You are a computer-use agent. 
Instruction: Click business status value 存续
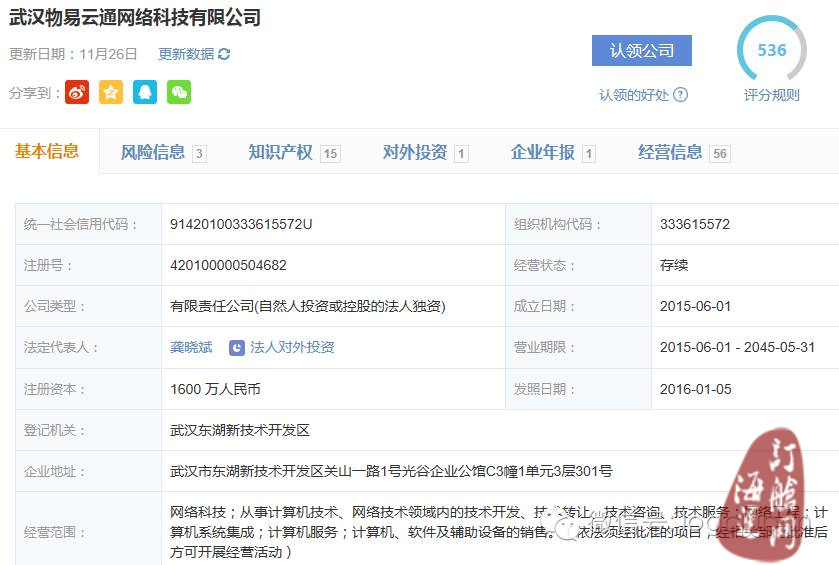pyautogui.click(x=674, y=265)
